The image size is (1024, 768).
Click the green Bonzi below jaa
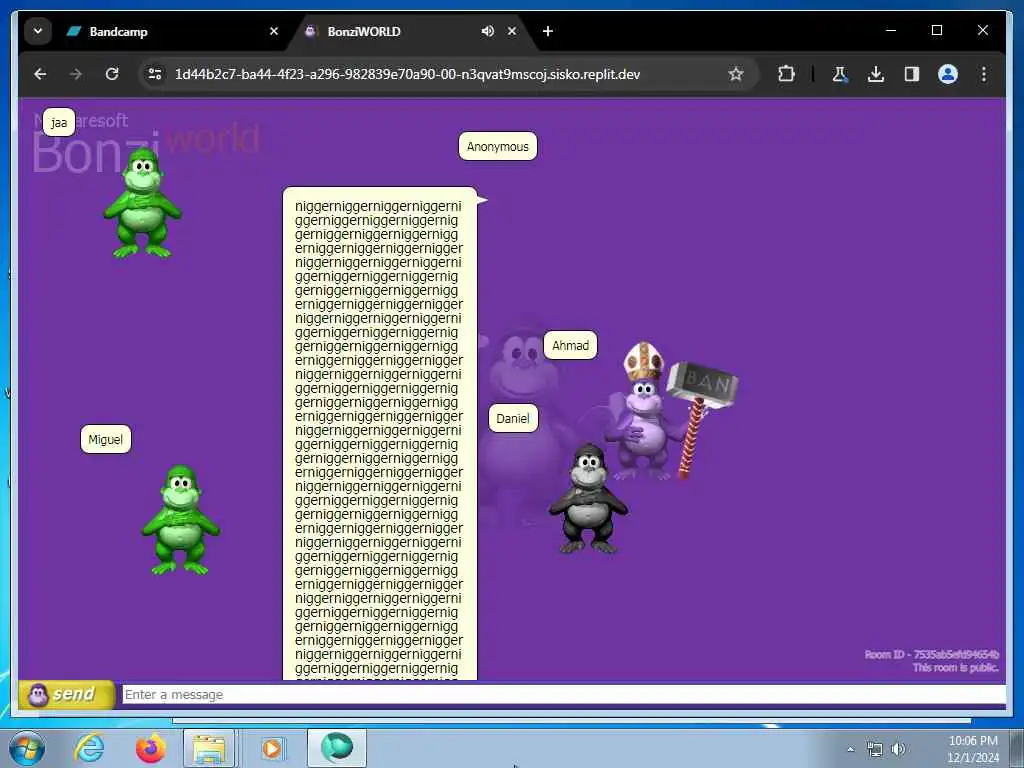click(142, 204)
